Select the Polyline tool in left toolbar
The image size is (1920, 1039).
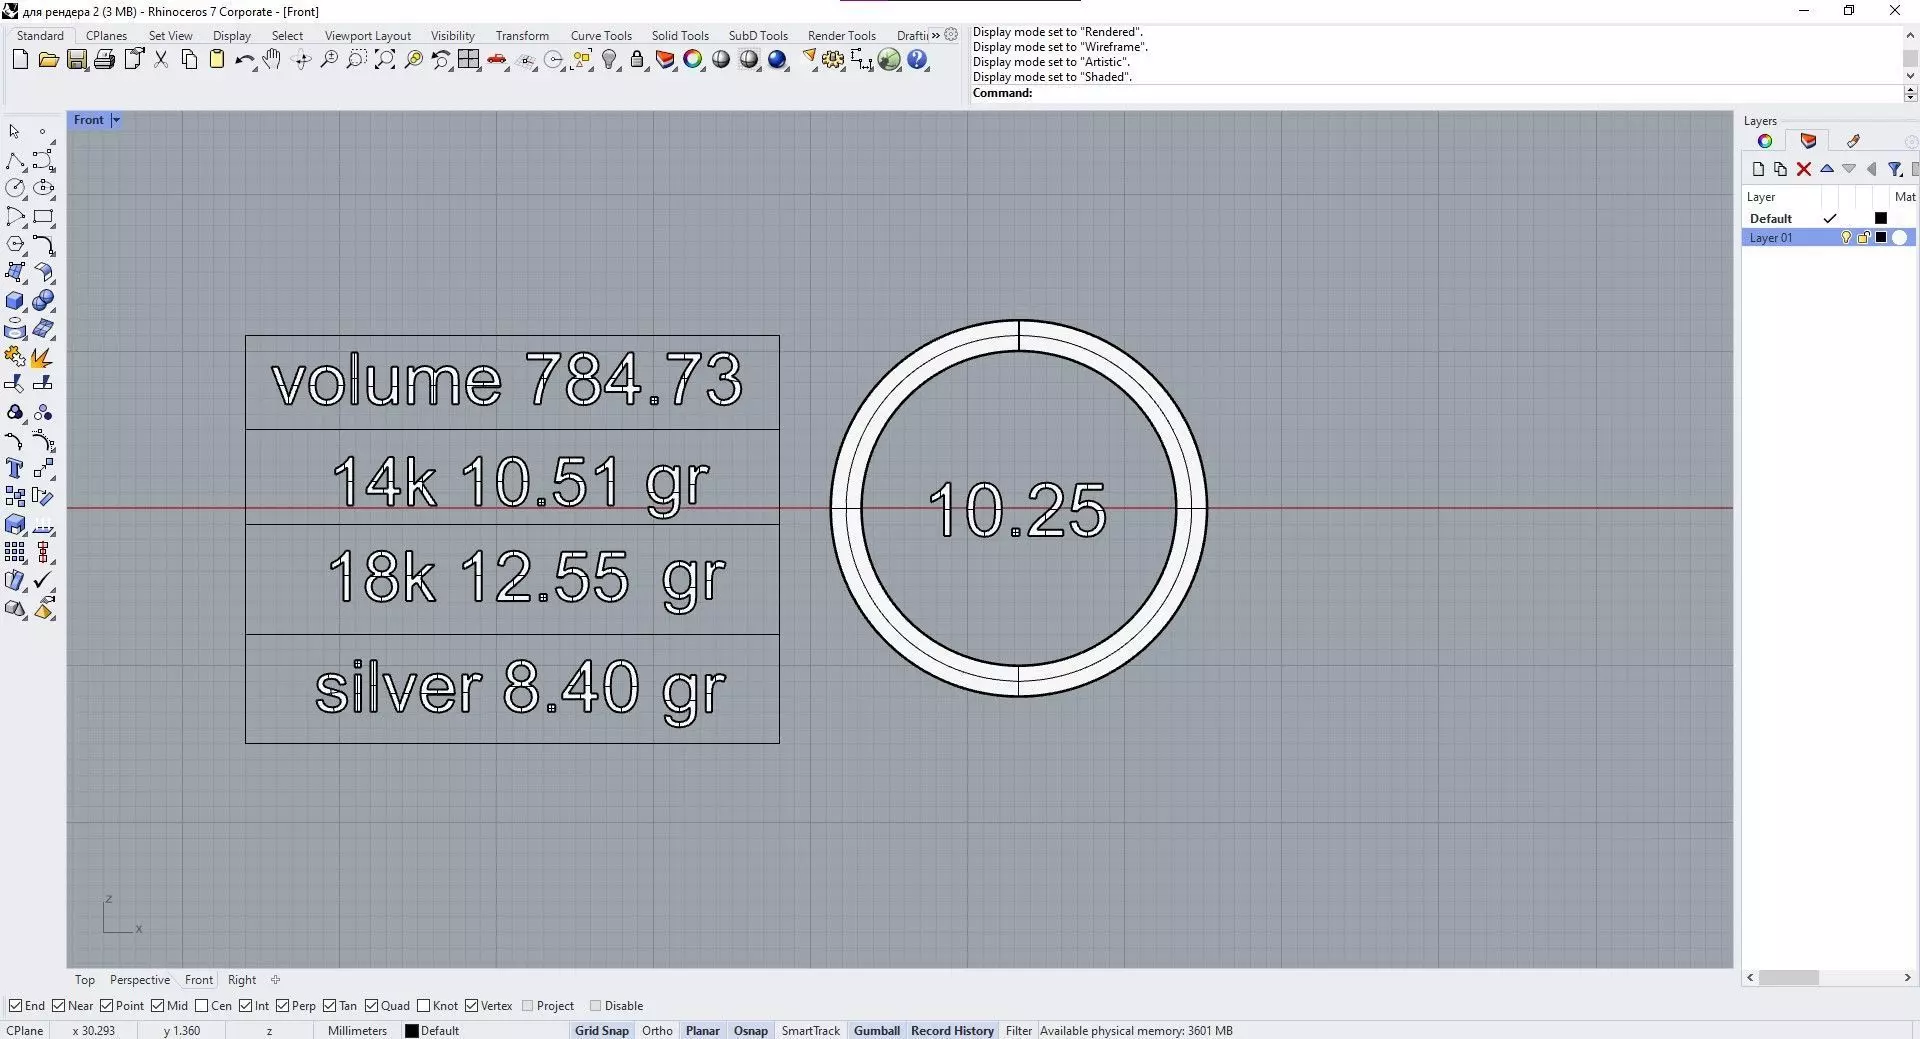[15, 161]
